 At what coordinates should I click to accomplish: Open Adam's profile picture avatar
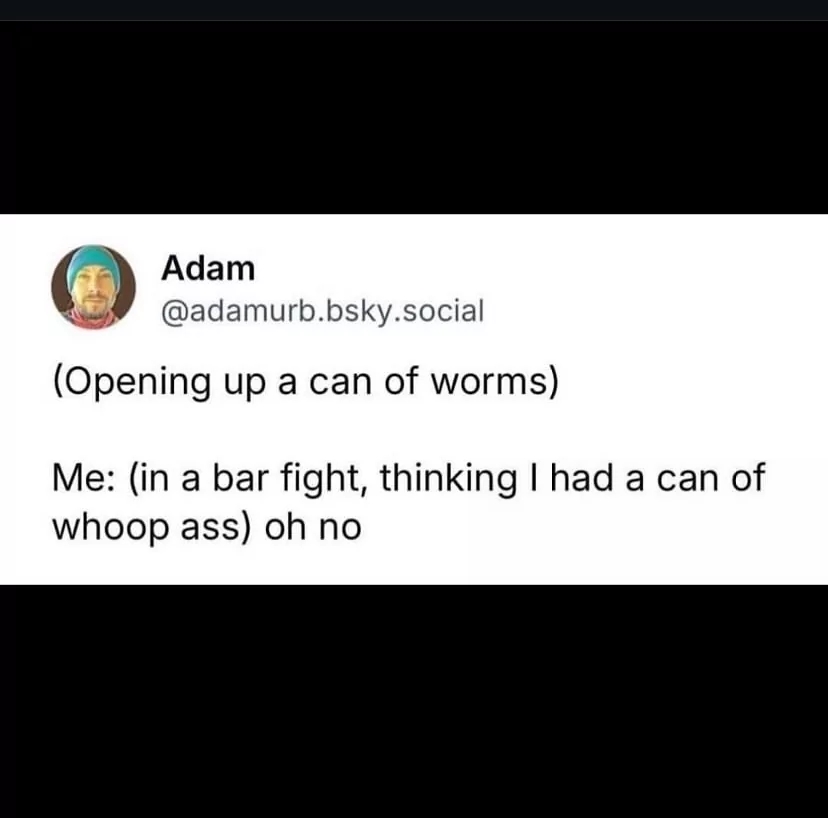click(x=93, y=287)
